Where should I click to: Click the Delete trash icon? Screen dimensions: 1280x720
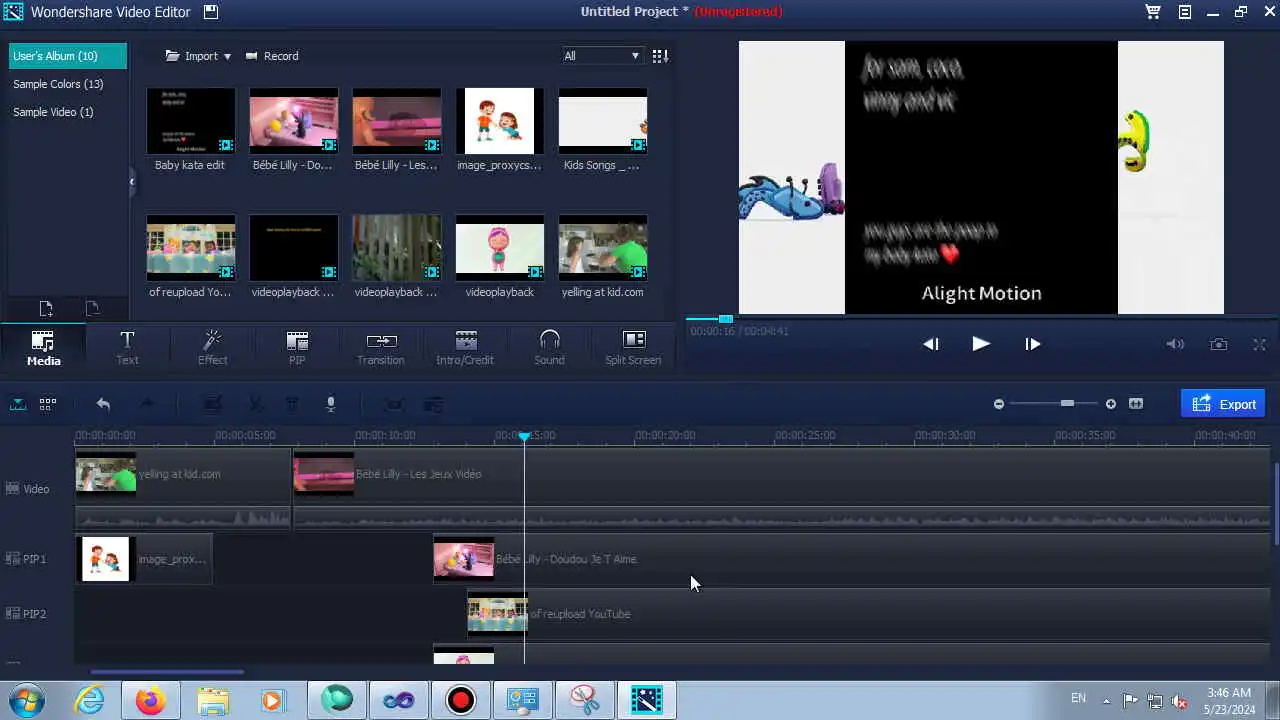(x=292, y=404)
